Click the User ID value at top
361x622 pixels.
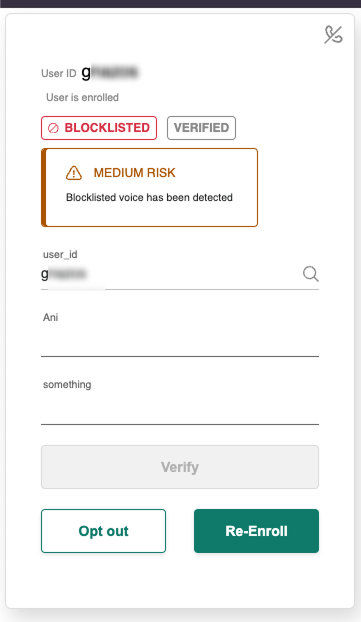tap(109, 73)
